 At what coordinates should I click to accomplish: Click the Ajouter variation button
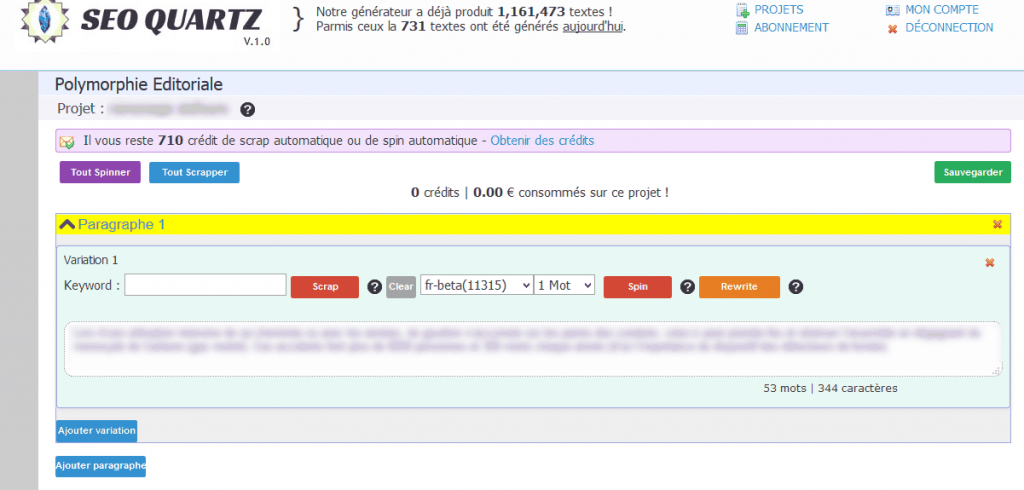[x=97, y=431]
